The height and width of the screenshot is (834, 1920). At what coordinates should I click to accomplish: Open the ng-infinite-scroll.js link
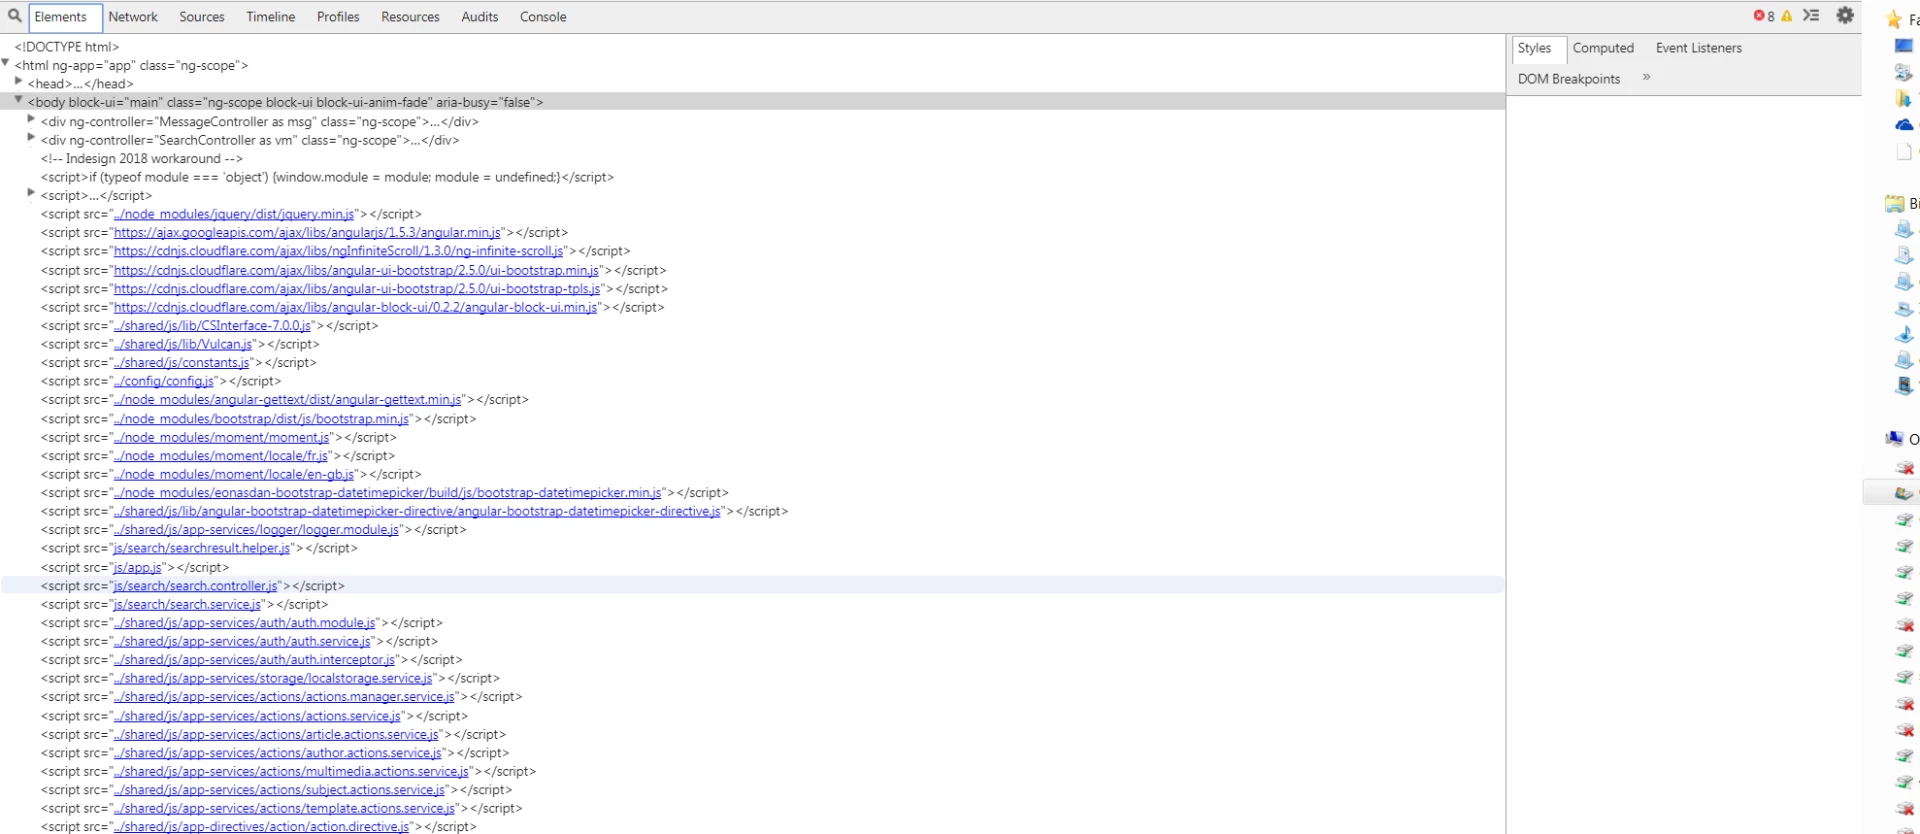(338, 251)
